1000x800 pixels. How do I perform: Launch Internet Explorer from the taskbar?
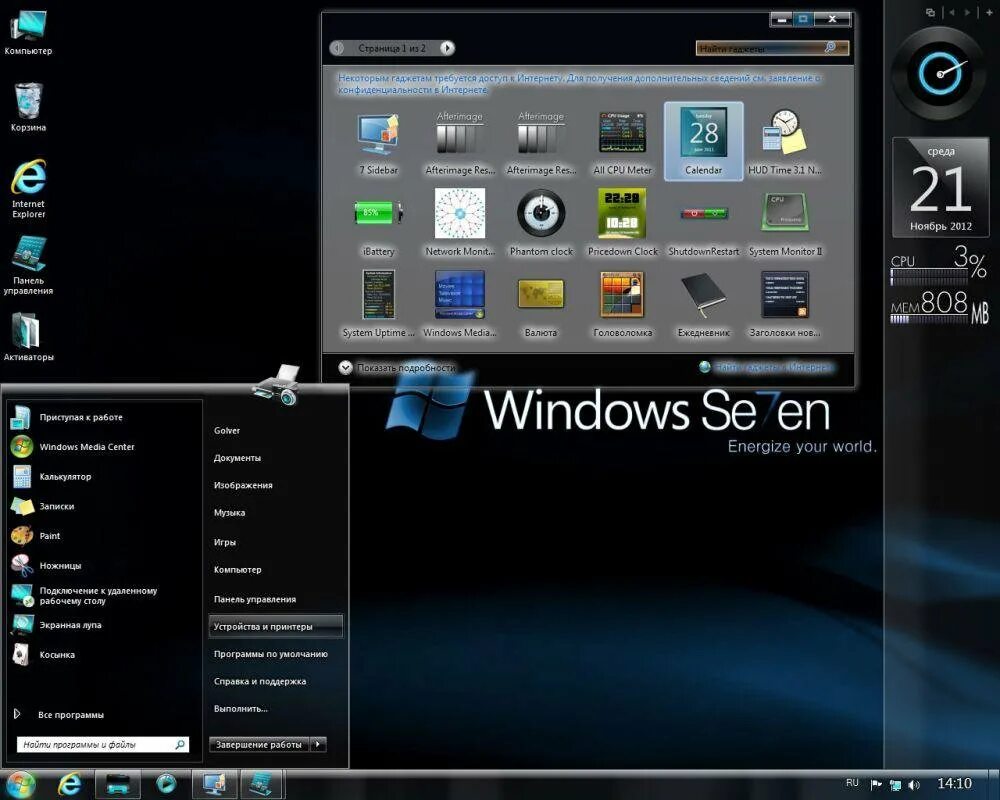coord(69,784)
